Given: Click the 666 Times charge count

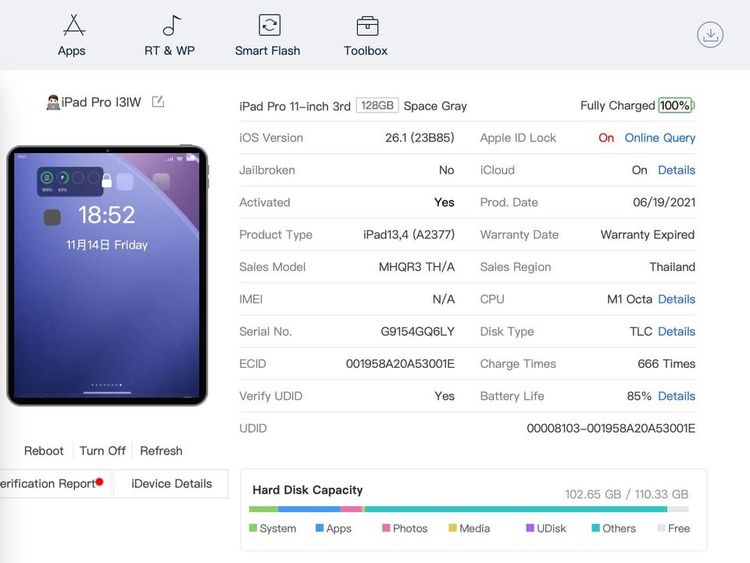Looking at the screenshot, I should pyautogui.click(x=666, y=364).
